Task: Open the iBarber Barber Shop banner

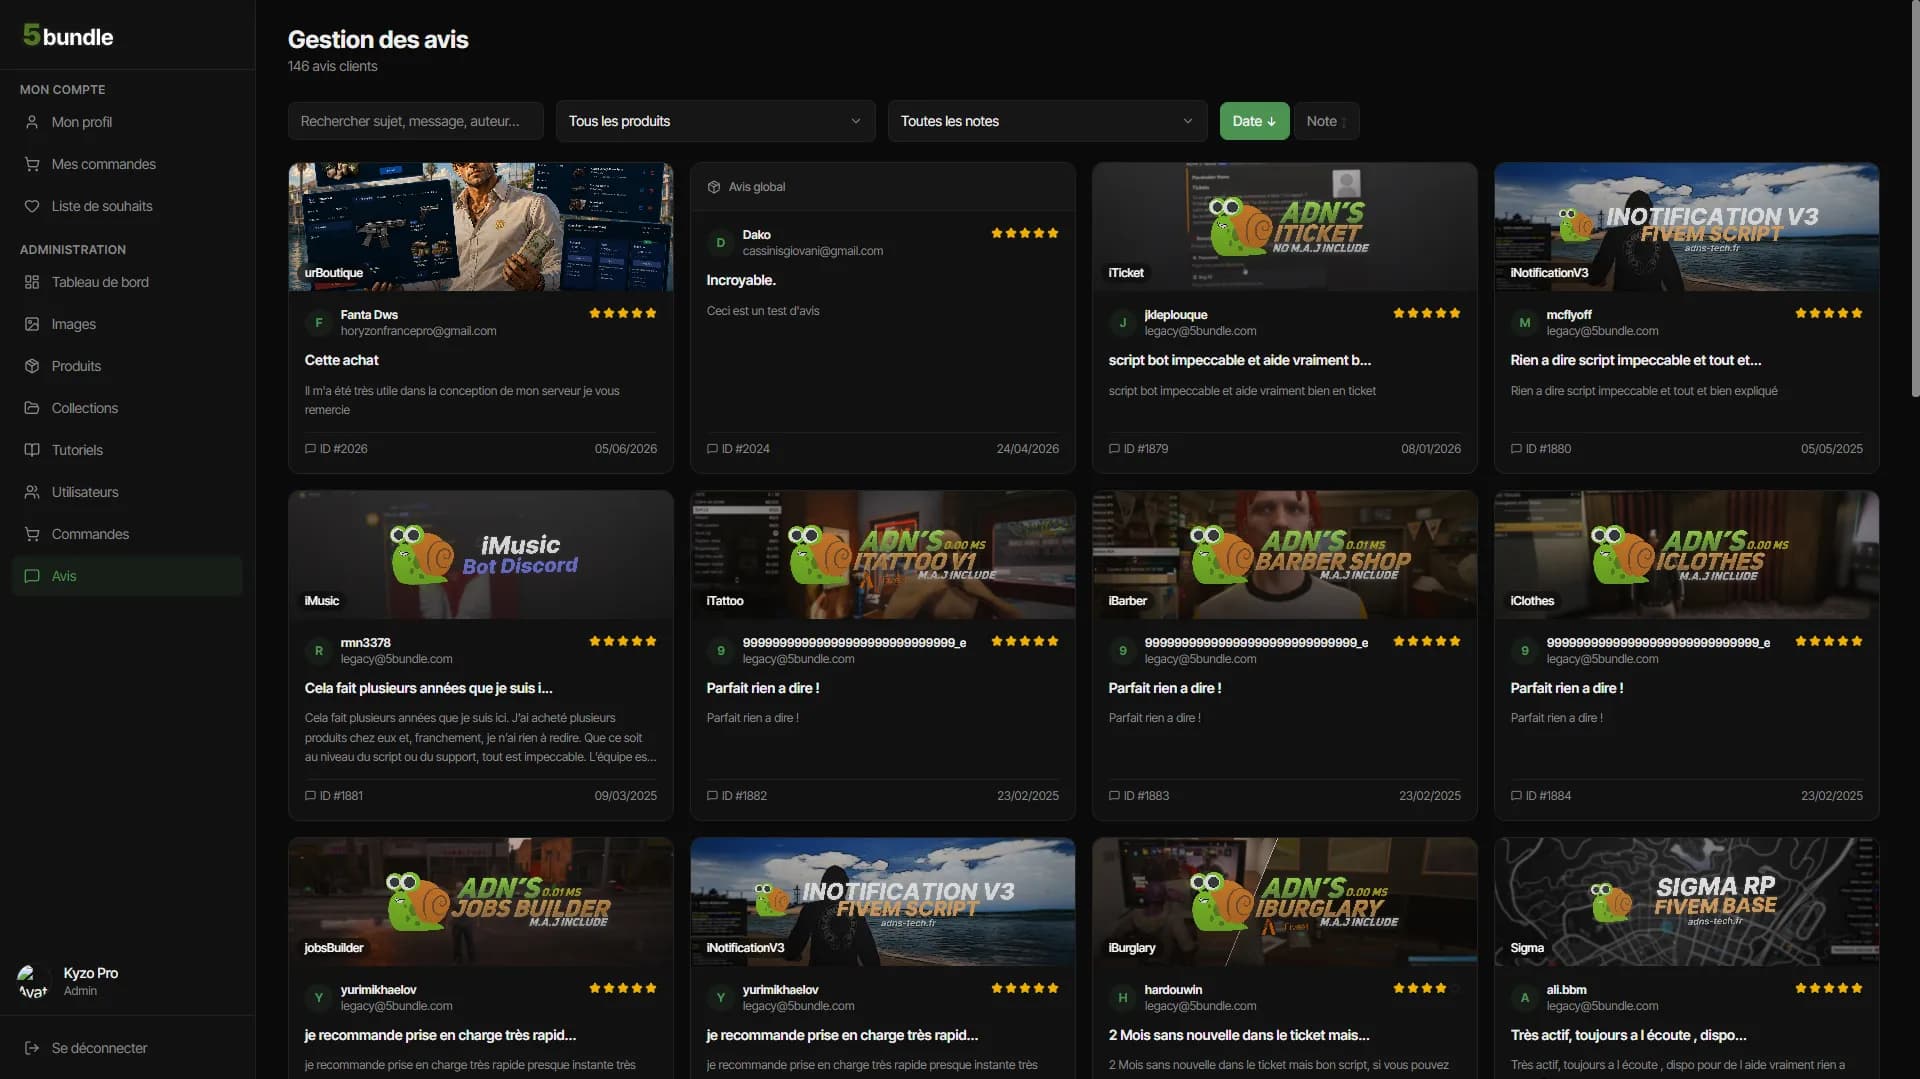Action: click(x=1285, y=555)
